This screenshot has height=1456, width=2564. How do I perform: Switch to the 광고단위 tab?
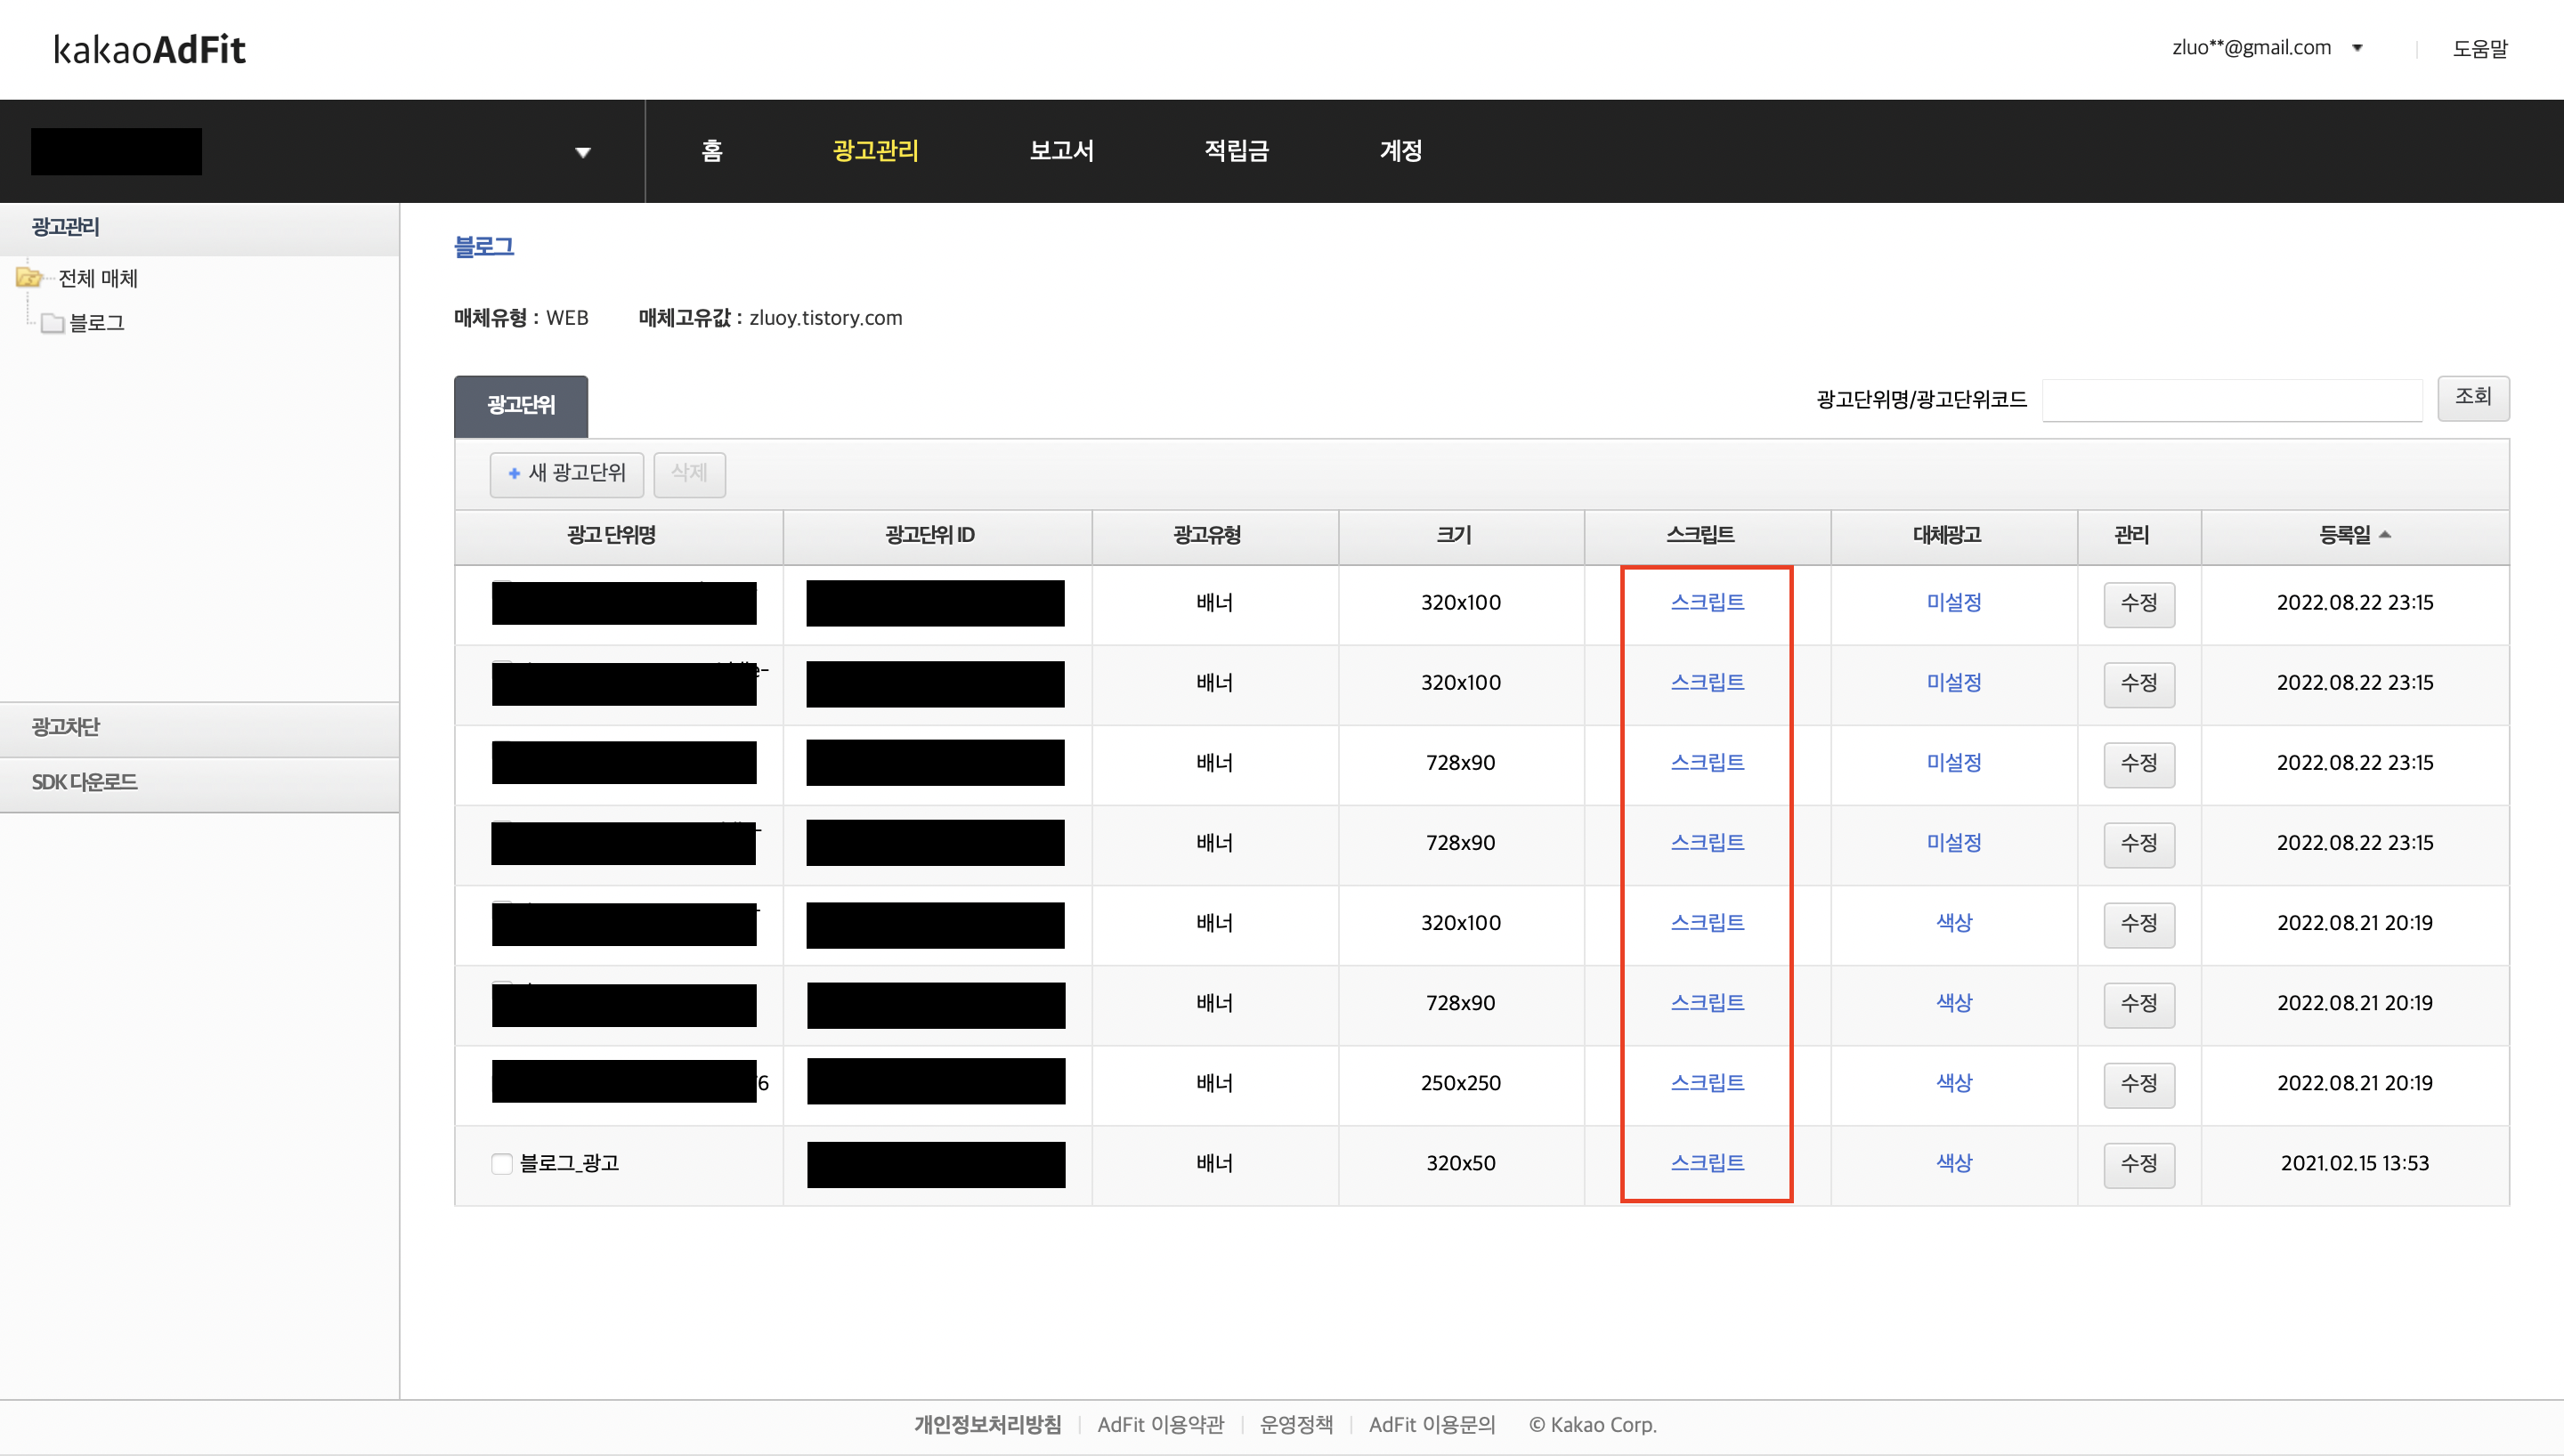point(521,406)
